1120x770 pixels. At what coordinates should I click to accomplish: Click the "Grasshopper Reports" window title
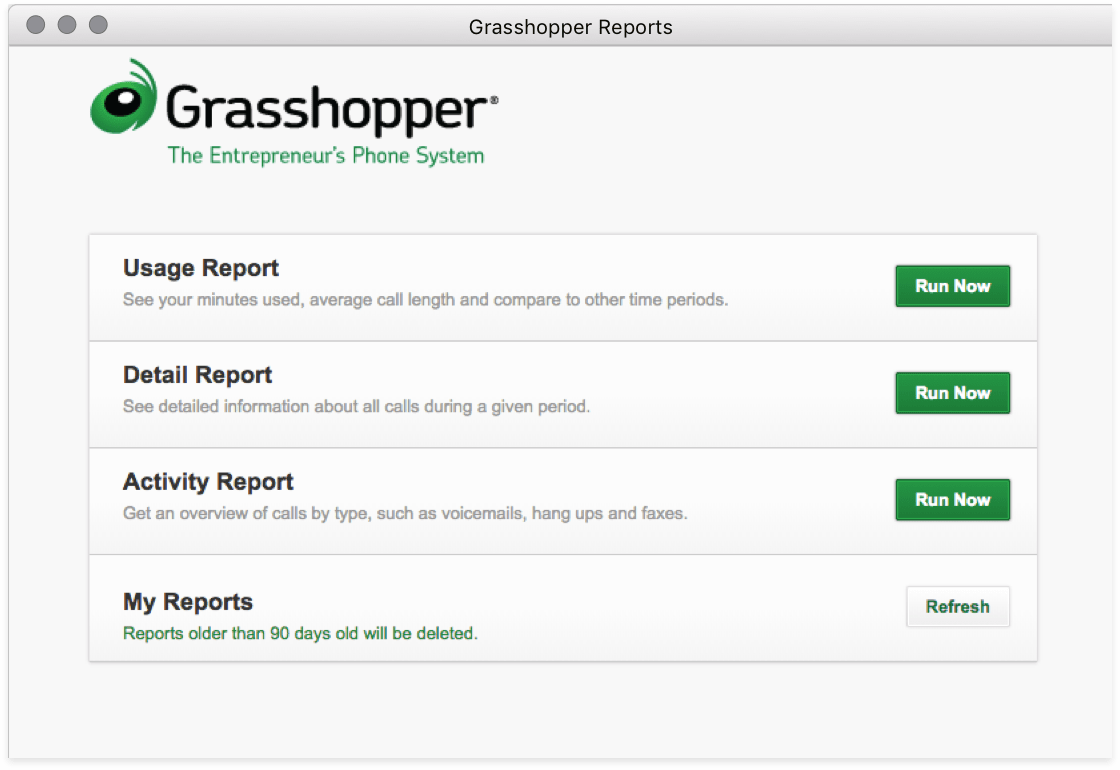(x=570, y=27)
